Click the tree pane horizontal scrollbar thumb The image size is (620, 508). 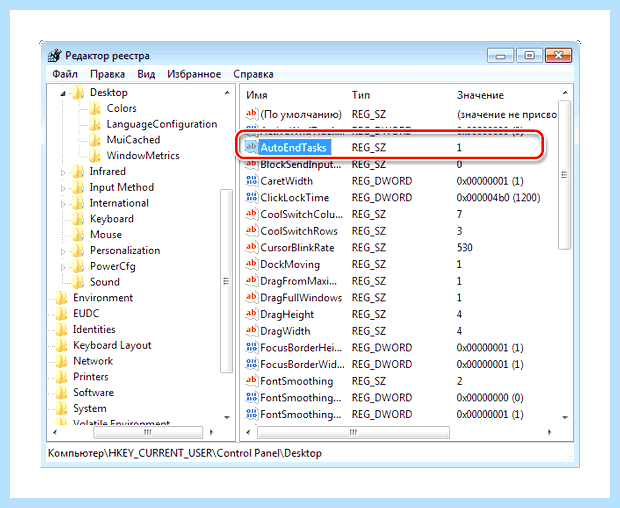(x=148, y=432)
